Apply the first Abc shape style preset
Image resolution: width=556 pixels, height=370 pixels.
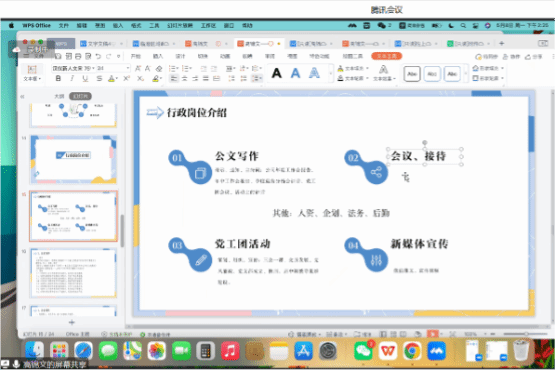[x=412, y=74]
